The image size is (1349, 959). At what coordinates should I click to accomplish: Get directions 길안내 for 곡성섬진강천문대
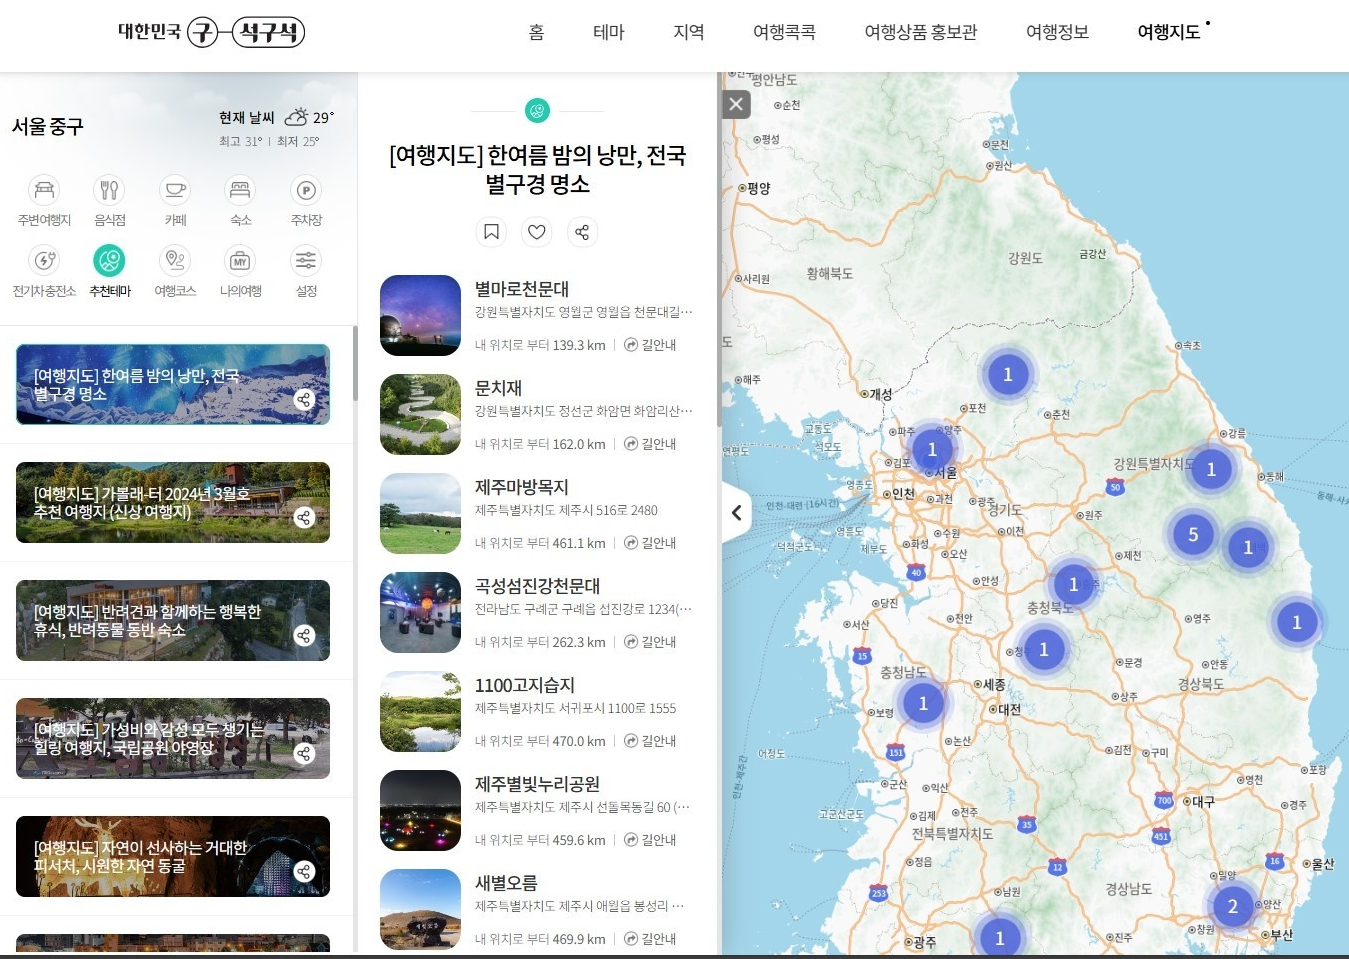click(650, 642)
